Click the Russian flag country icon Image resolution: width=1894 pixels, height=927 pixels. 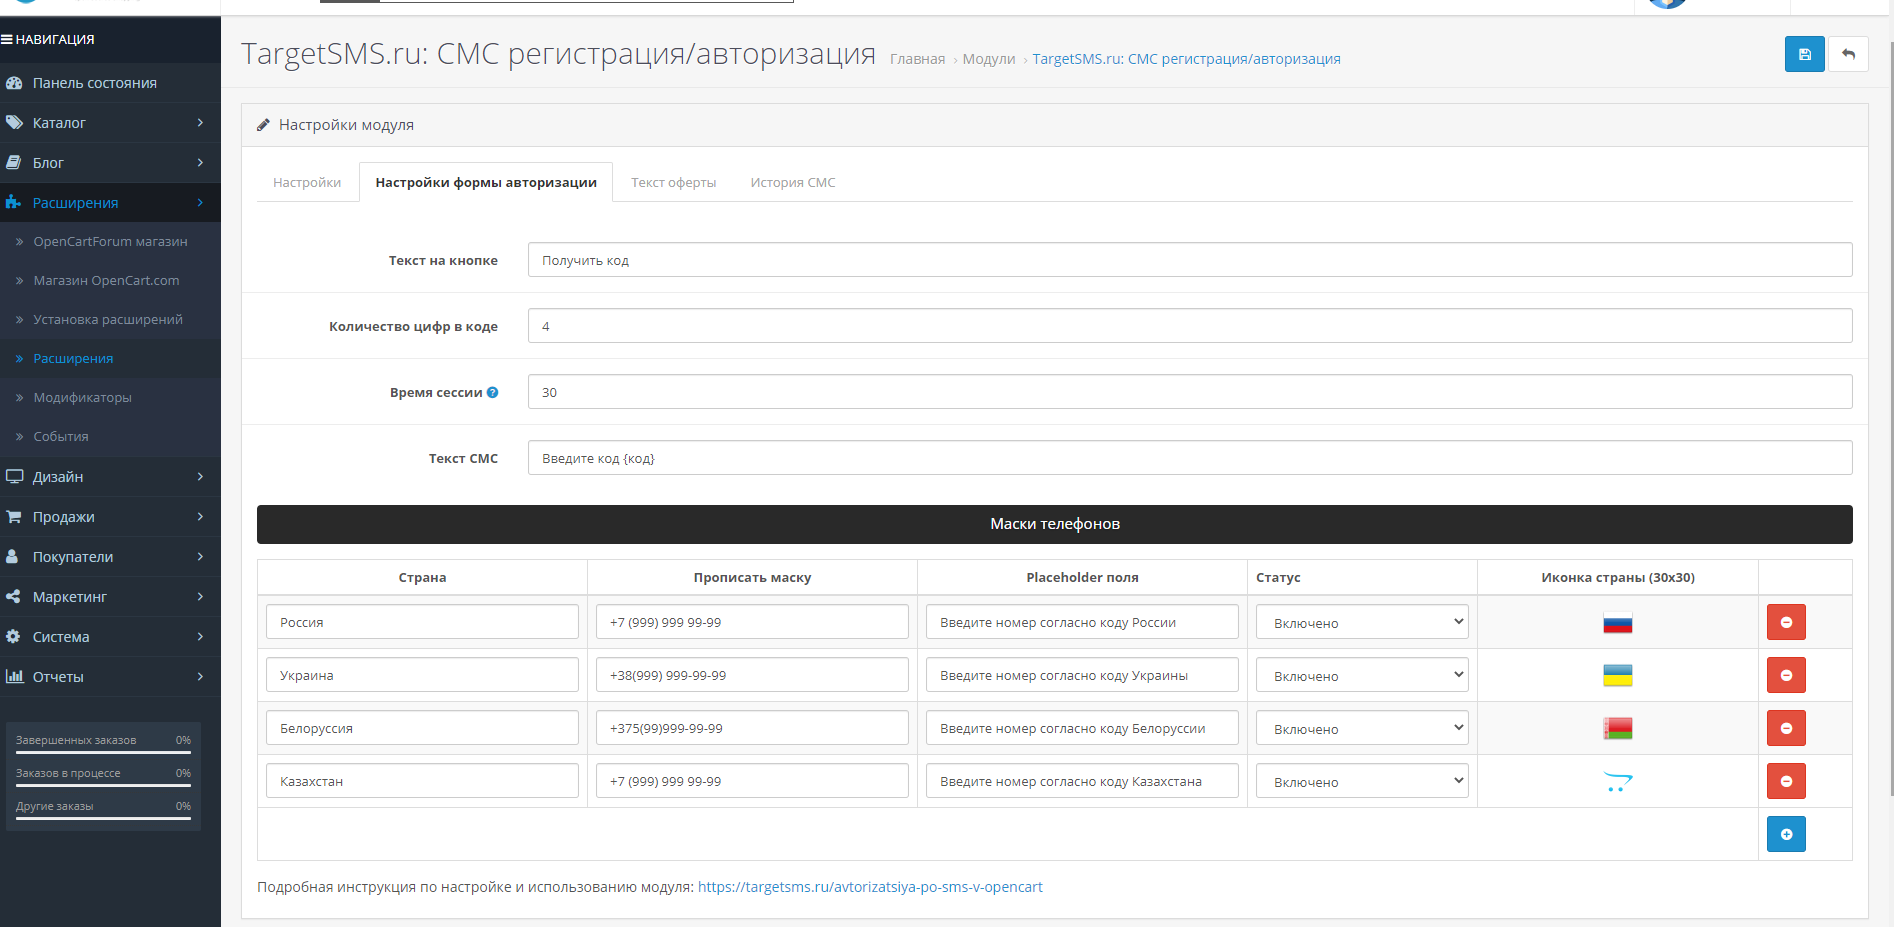[x=1617, y=623]
